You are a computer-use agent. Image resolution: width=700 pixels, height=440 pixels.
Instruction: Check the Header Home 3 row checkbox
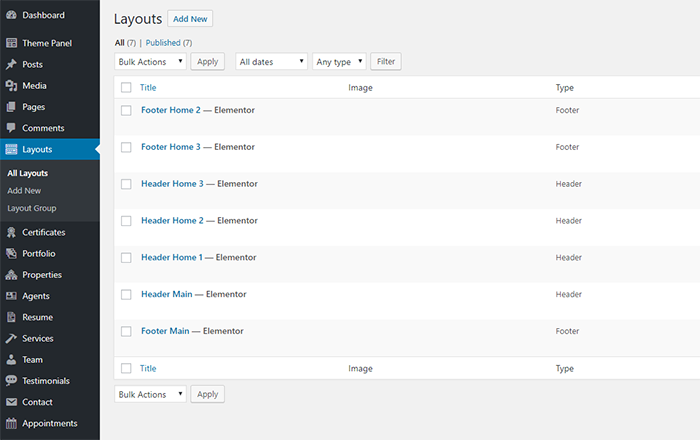pos(126,184)
